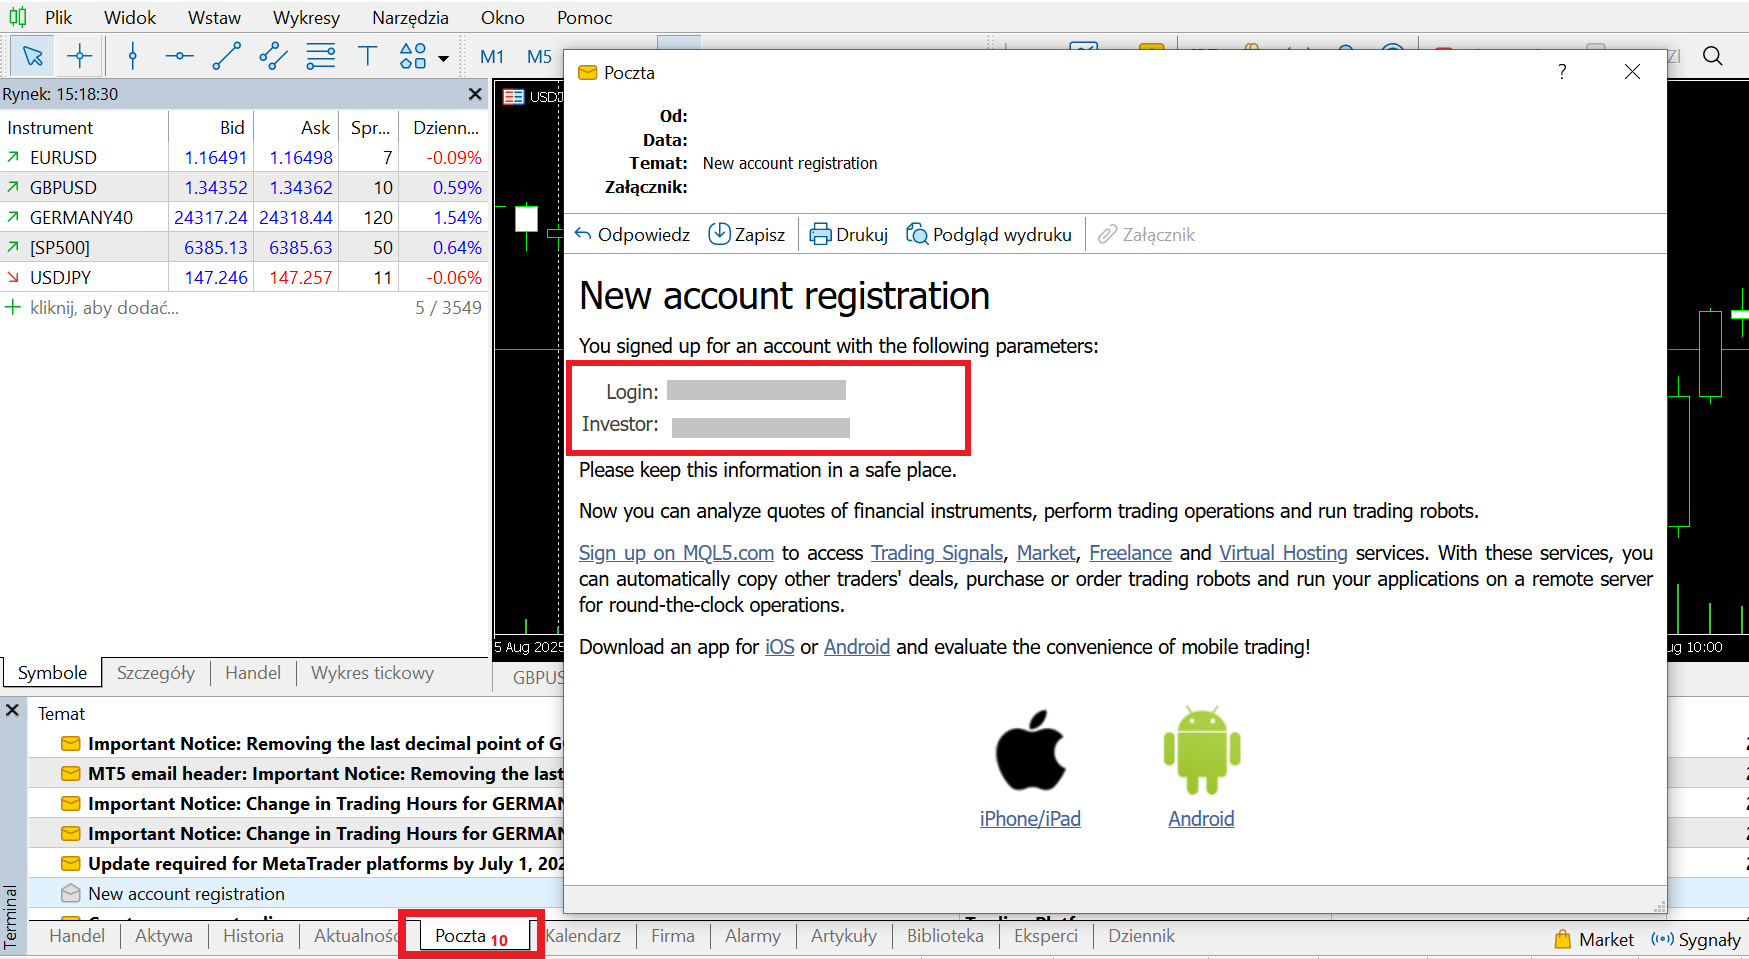1749x959 pixels.
Task: Open the Android link below robot icon
Action: pos(1201,819)
